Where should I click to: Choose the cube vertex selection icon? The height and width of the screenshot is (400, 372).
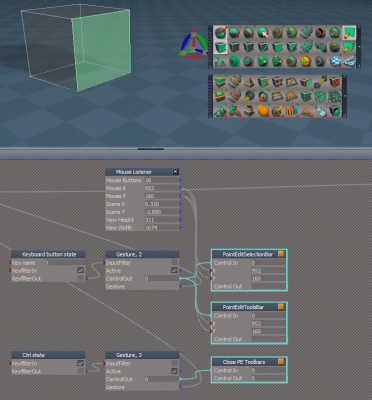click(x=235, y=47)
